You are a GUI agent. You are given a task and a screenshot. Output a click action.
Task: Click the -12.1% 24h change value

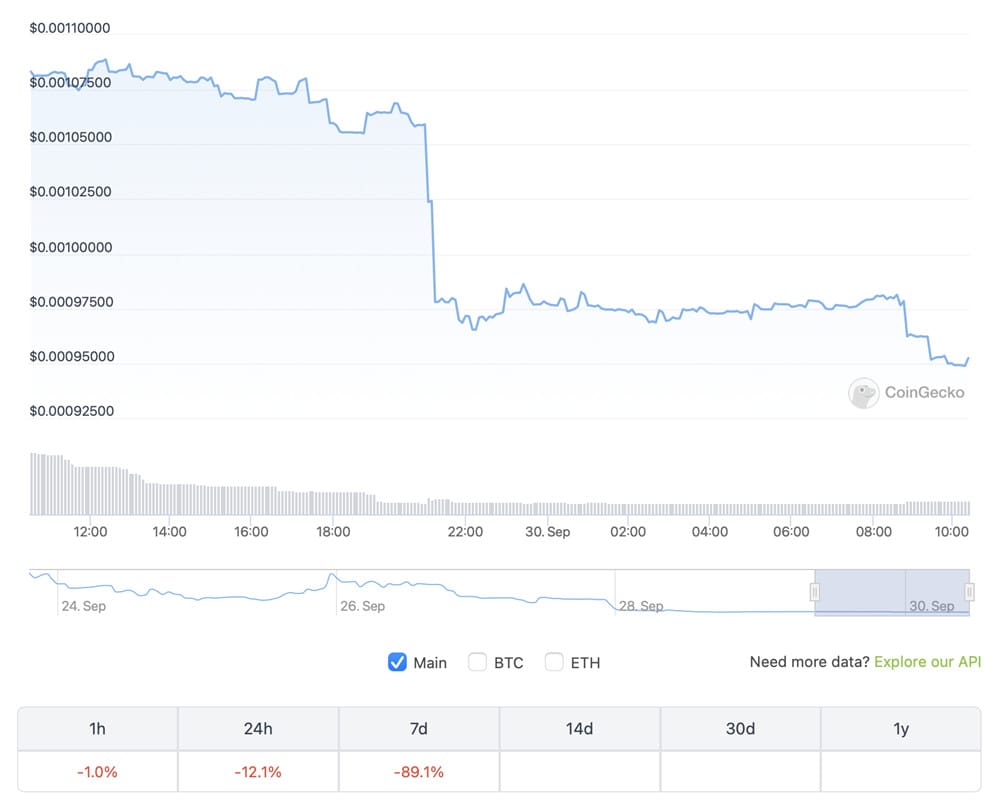tap(258, 772)
